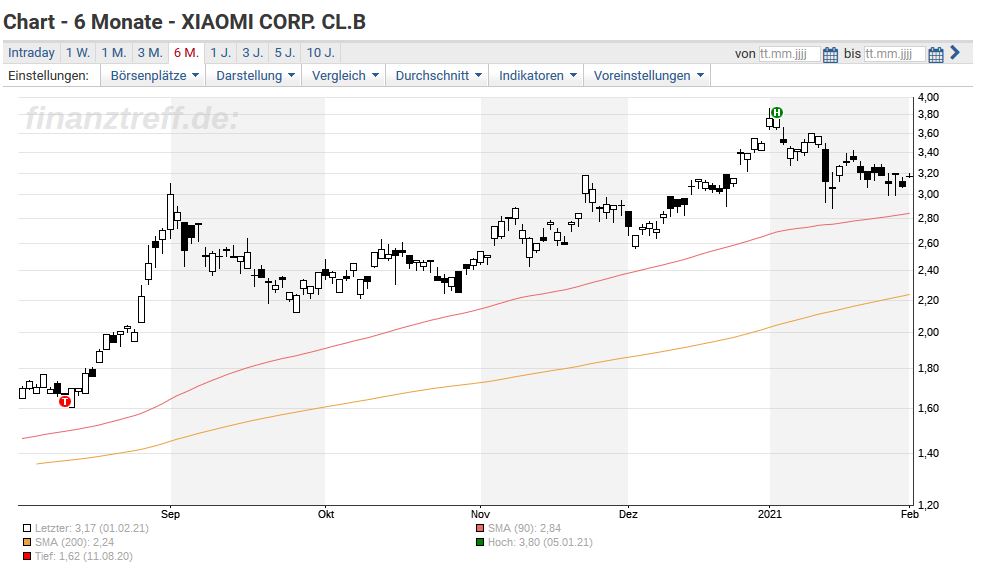Click the blue arrow to apply date range
Viewport: 984px width, 570px height.
[x=955, y=53]
